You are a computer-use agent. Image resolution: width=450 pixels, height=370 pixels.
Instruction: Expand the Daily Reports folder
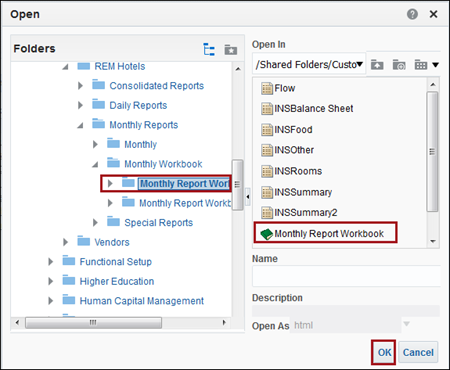80,105
